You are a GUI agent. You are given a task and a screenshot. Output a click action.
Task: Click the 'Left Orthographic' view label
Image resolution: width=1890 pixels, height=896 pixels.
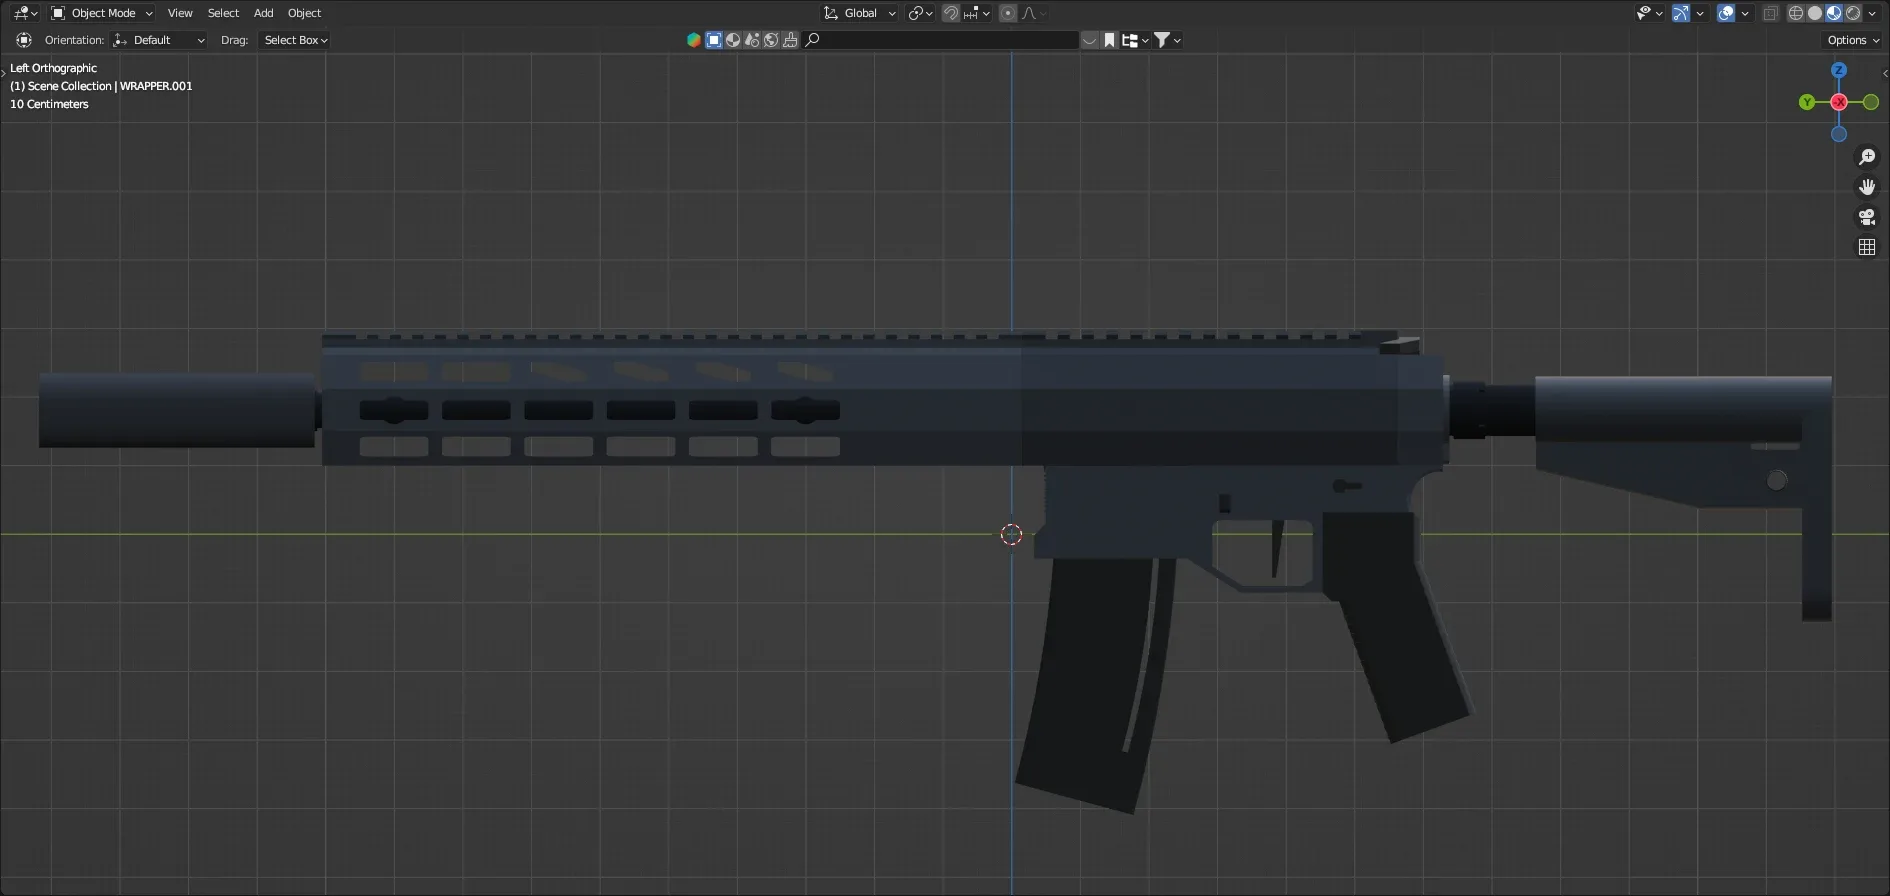[x=53, y=68]
